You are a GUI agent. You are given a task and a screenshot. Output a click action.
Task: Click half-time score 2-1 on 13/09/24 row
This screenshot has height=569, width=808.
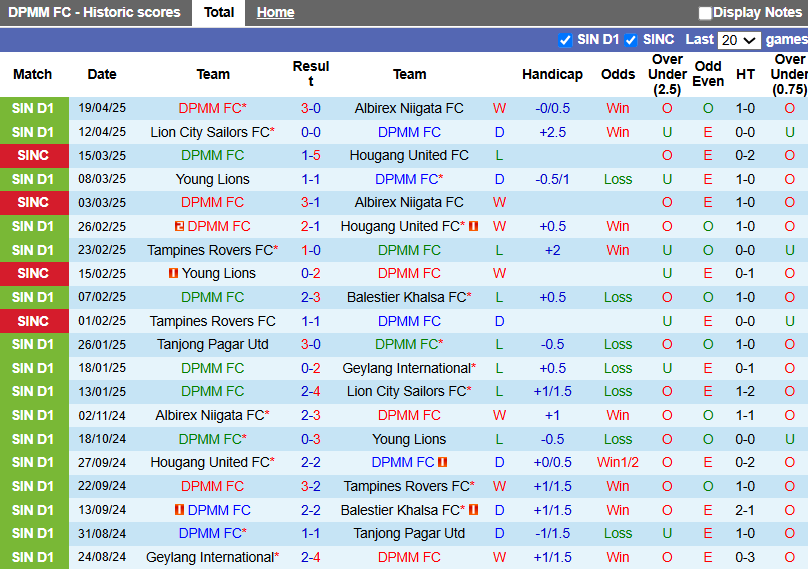click(745, 510)
